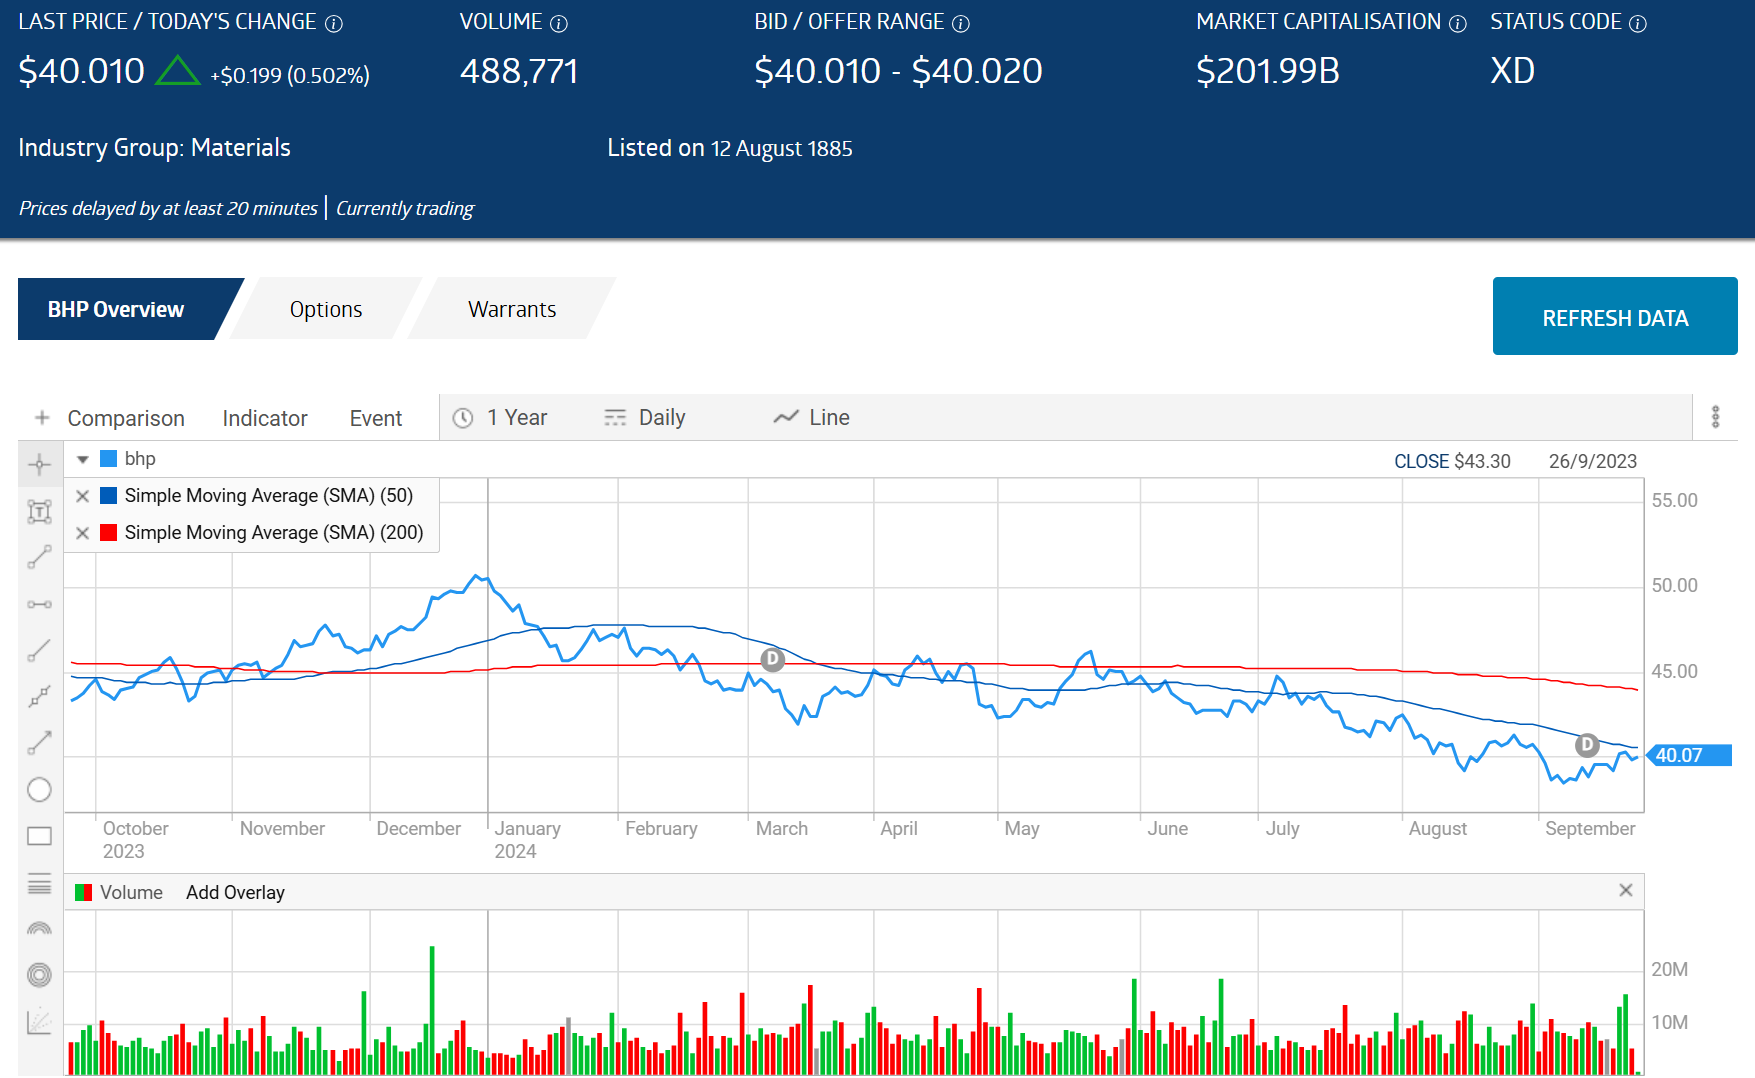Viewport: 1755px width, 1078px height.
Task: Pick the circle shape tool
Action: 39,790
